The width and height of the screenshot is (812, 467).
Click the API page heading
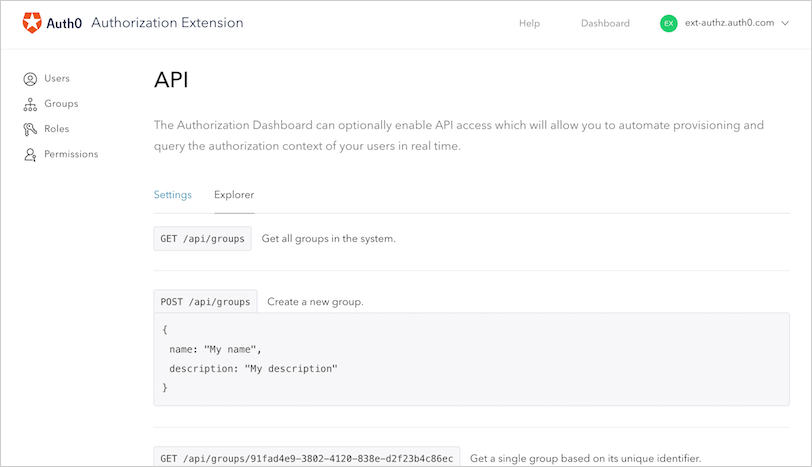(x=171, y=80)
